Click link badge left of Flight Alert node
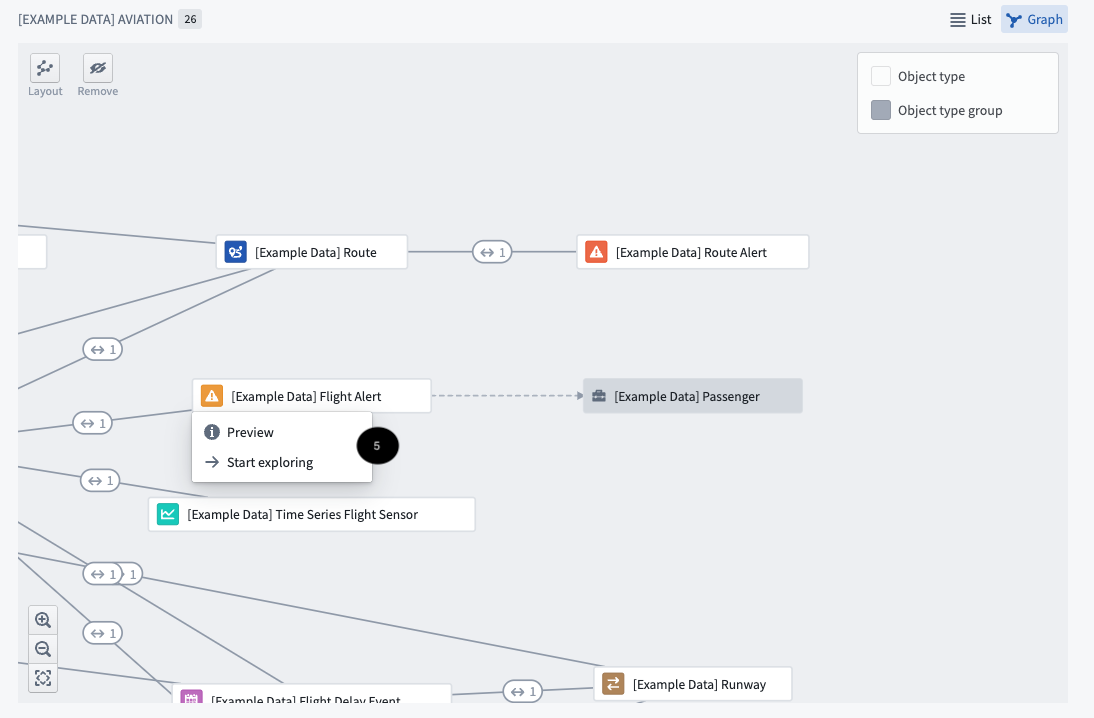 (93, 423)
